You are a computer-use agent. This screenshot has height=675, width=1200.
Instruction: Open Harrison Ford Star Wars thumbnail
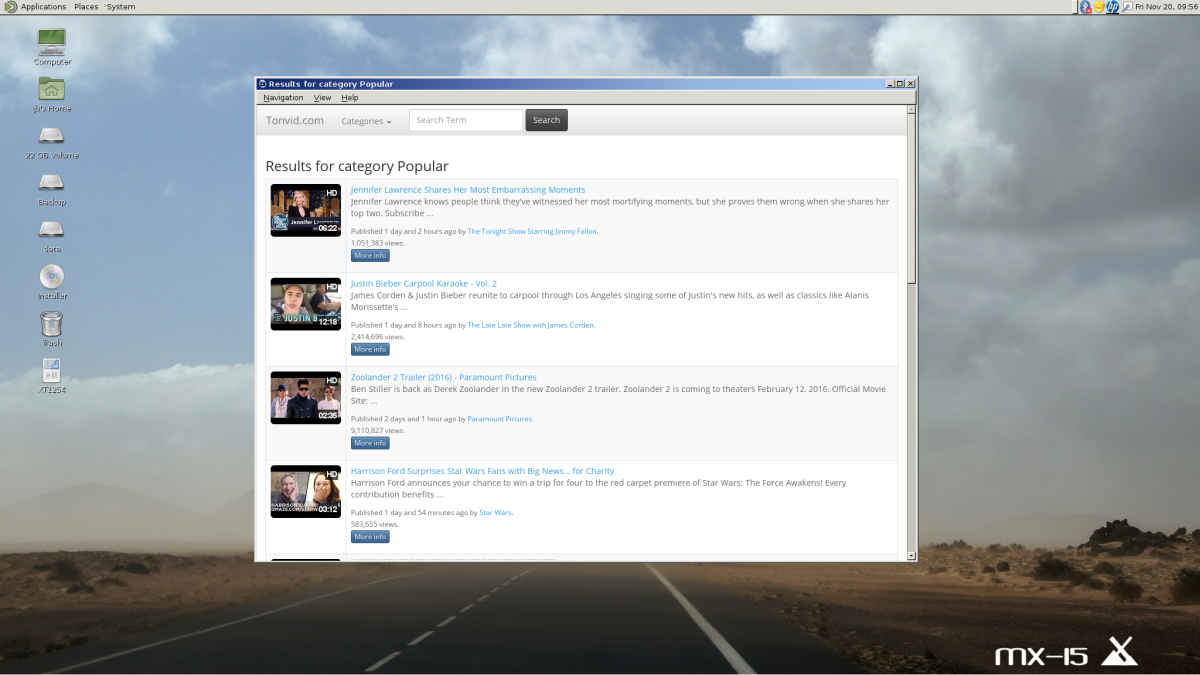coord(306,492)
